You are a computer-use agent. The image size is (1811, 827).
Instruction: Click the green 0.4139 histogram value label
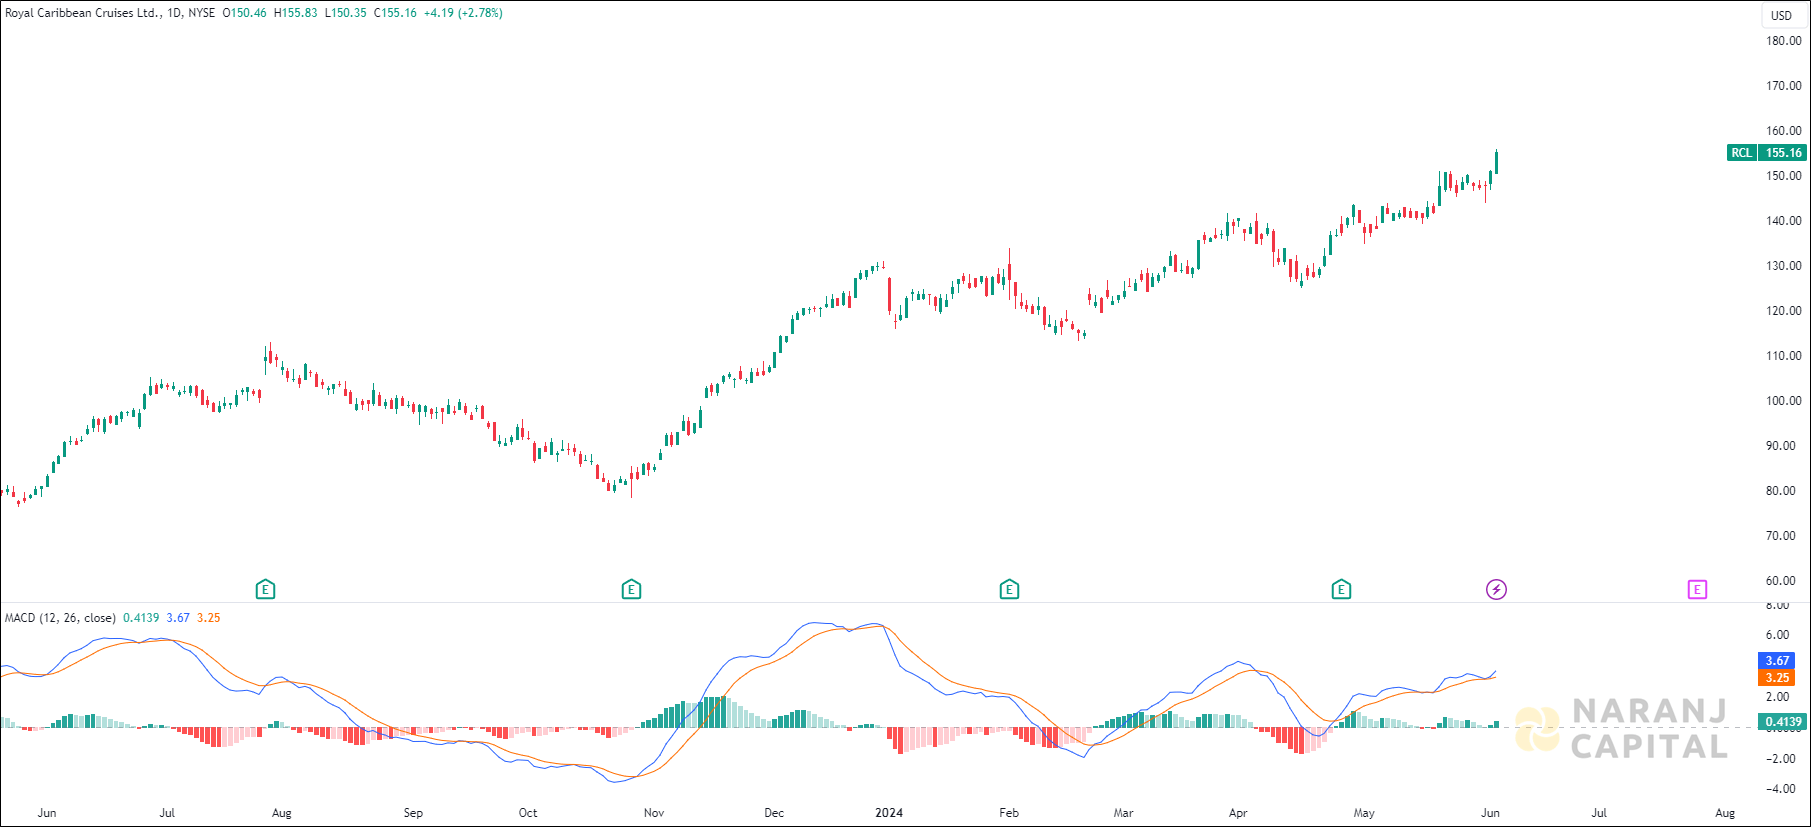coord(1783,722)
